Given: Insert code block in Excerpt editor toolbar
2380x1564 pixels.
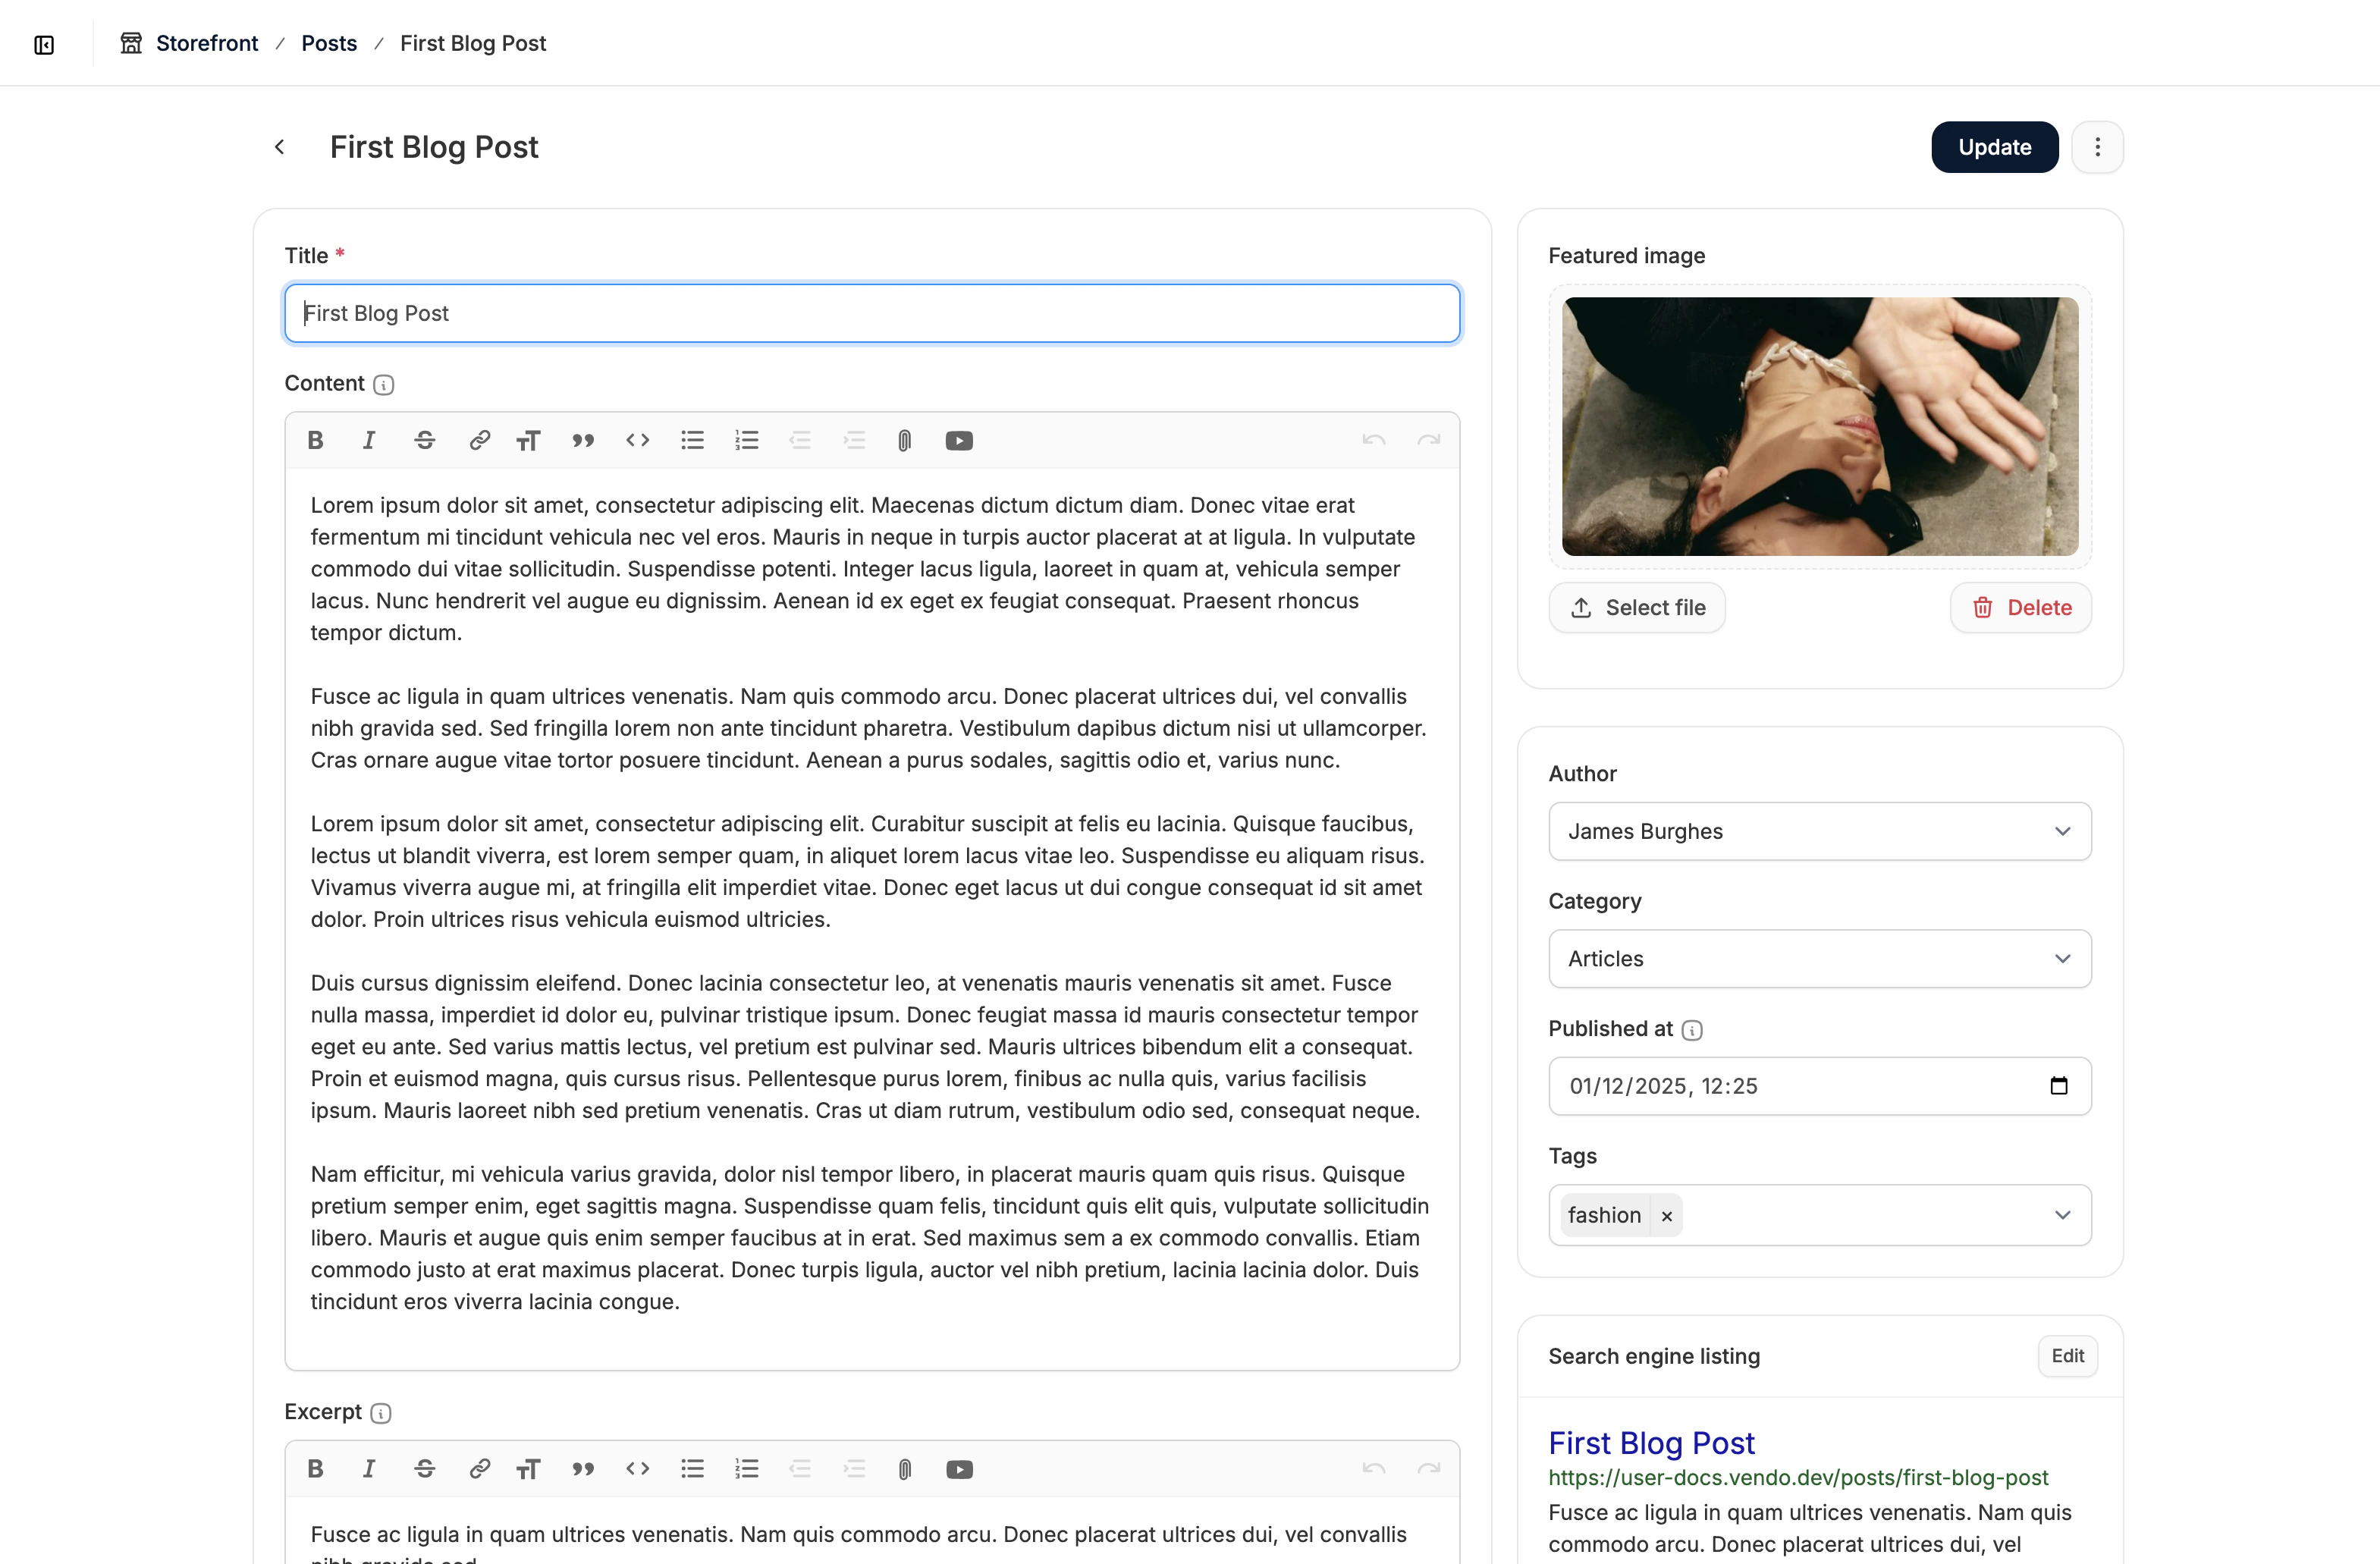Looking at the screenshot, I should (x=637, y=1468).
